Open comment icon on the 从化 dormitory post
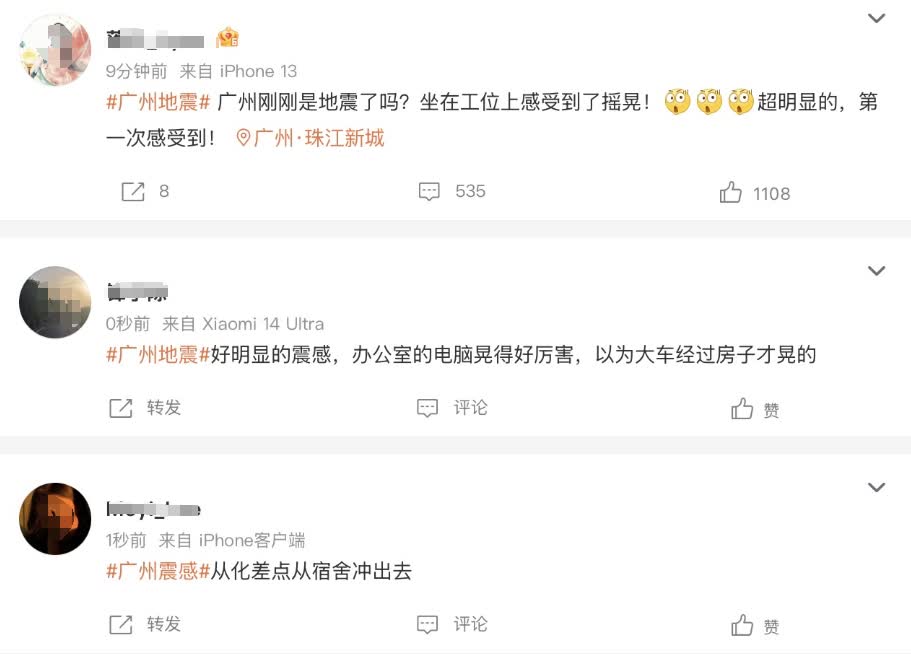 pos(428,624)
